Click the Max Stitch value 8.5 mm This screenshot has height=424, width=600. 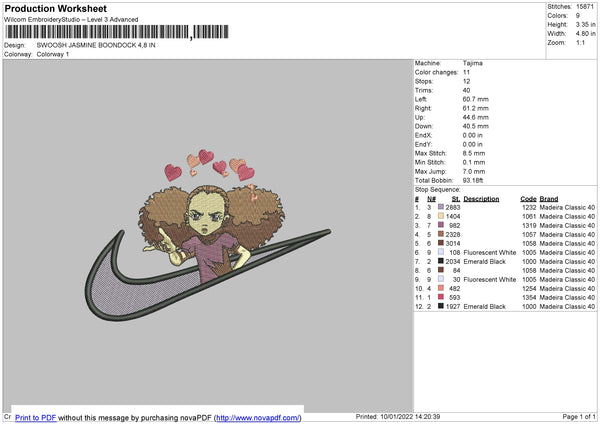tap(474, 153)
